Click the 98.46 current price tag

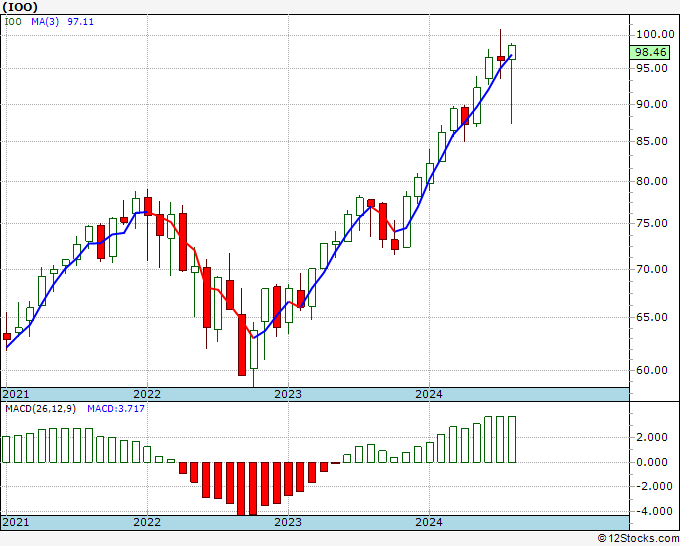tap(650, 52)
